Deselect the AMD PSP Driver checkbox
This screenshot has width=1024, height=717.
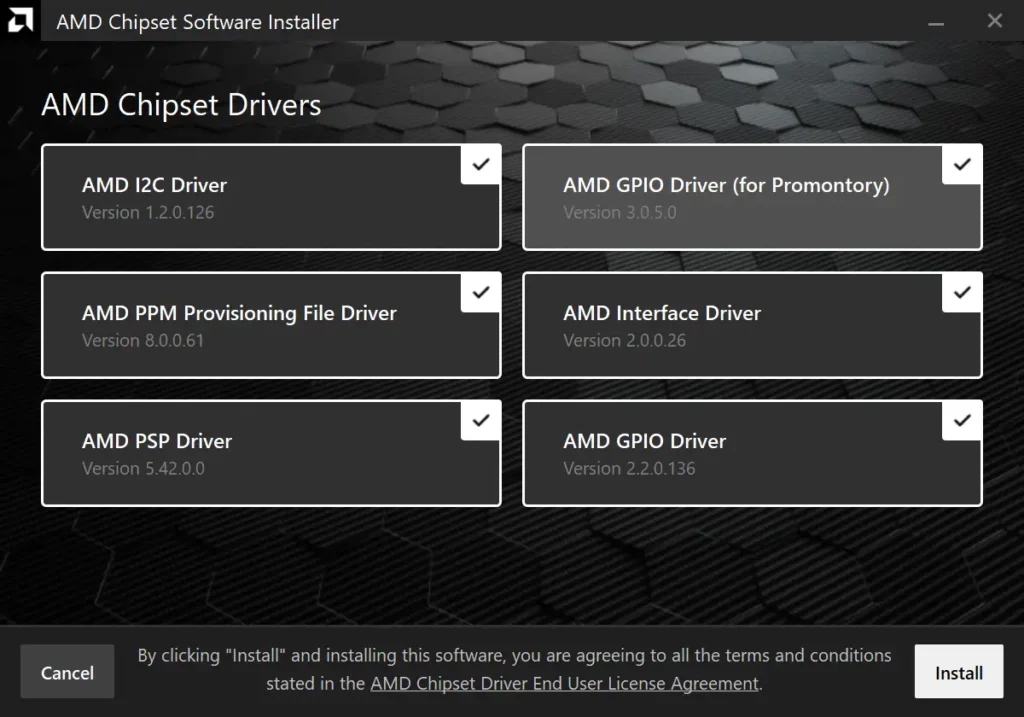click(x=481, y=421)
